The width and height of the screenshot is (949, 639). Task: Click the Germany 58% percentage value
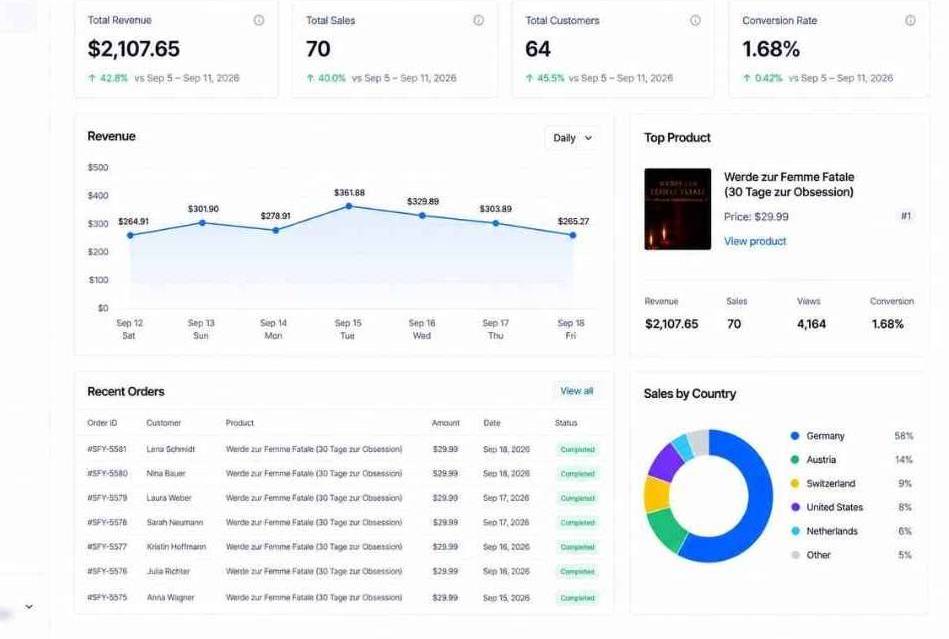pos(904,436)
